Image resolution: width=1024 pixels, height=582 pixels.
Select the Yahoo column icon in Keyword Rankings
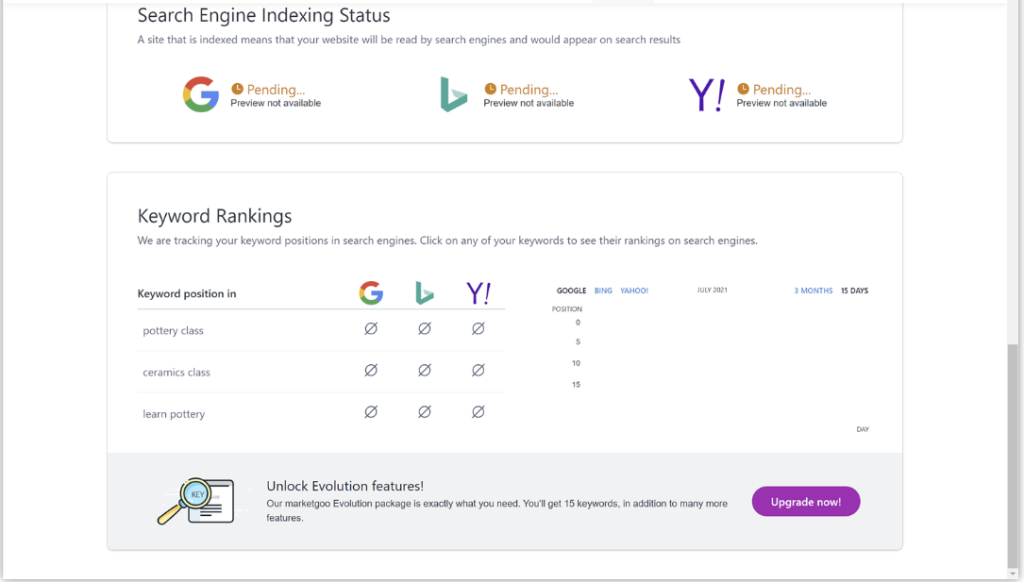pos(478,293)
